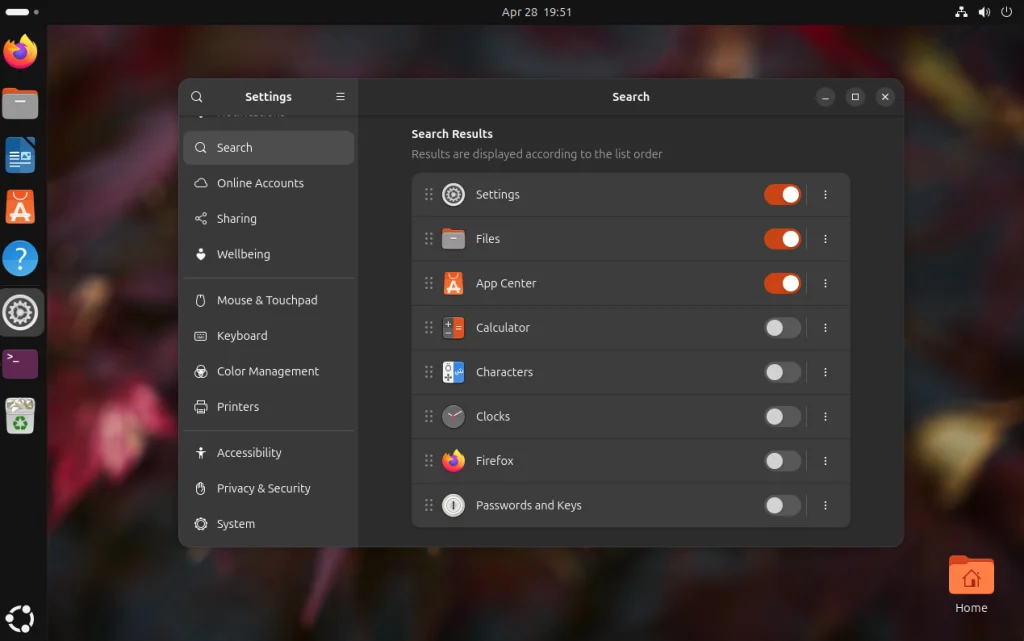The image size is (1024, 641).
Task: Open the three-dot menu for Files row
Action: click(825, 239)
